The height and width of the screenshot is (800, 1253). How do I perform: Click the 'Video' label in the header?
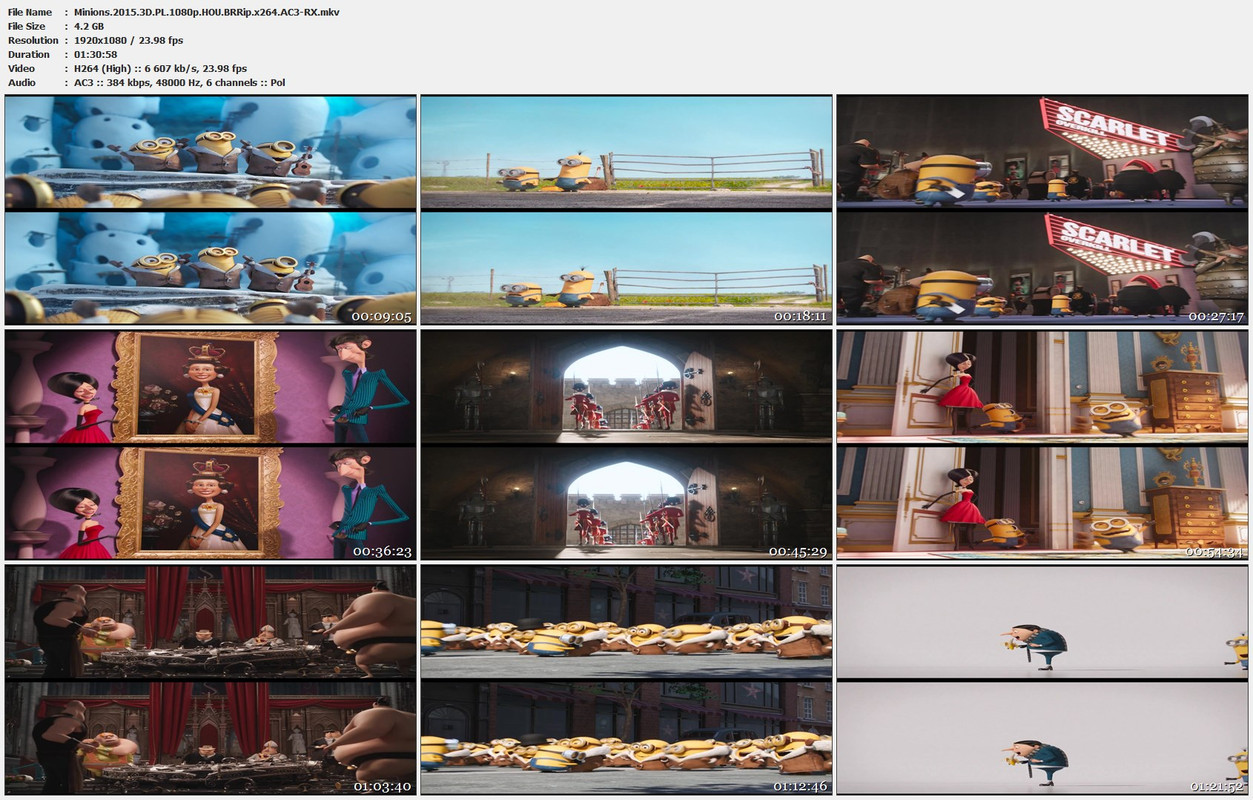click(x=22, y=68)
